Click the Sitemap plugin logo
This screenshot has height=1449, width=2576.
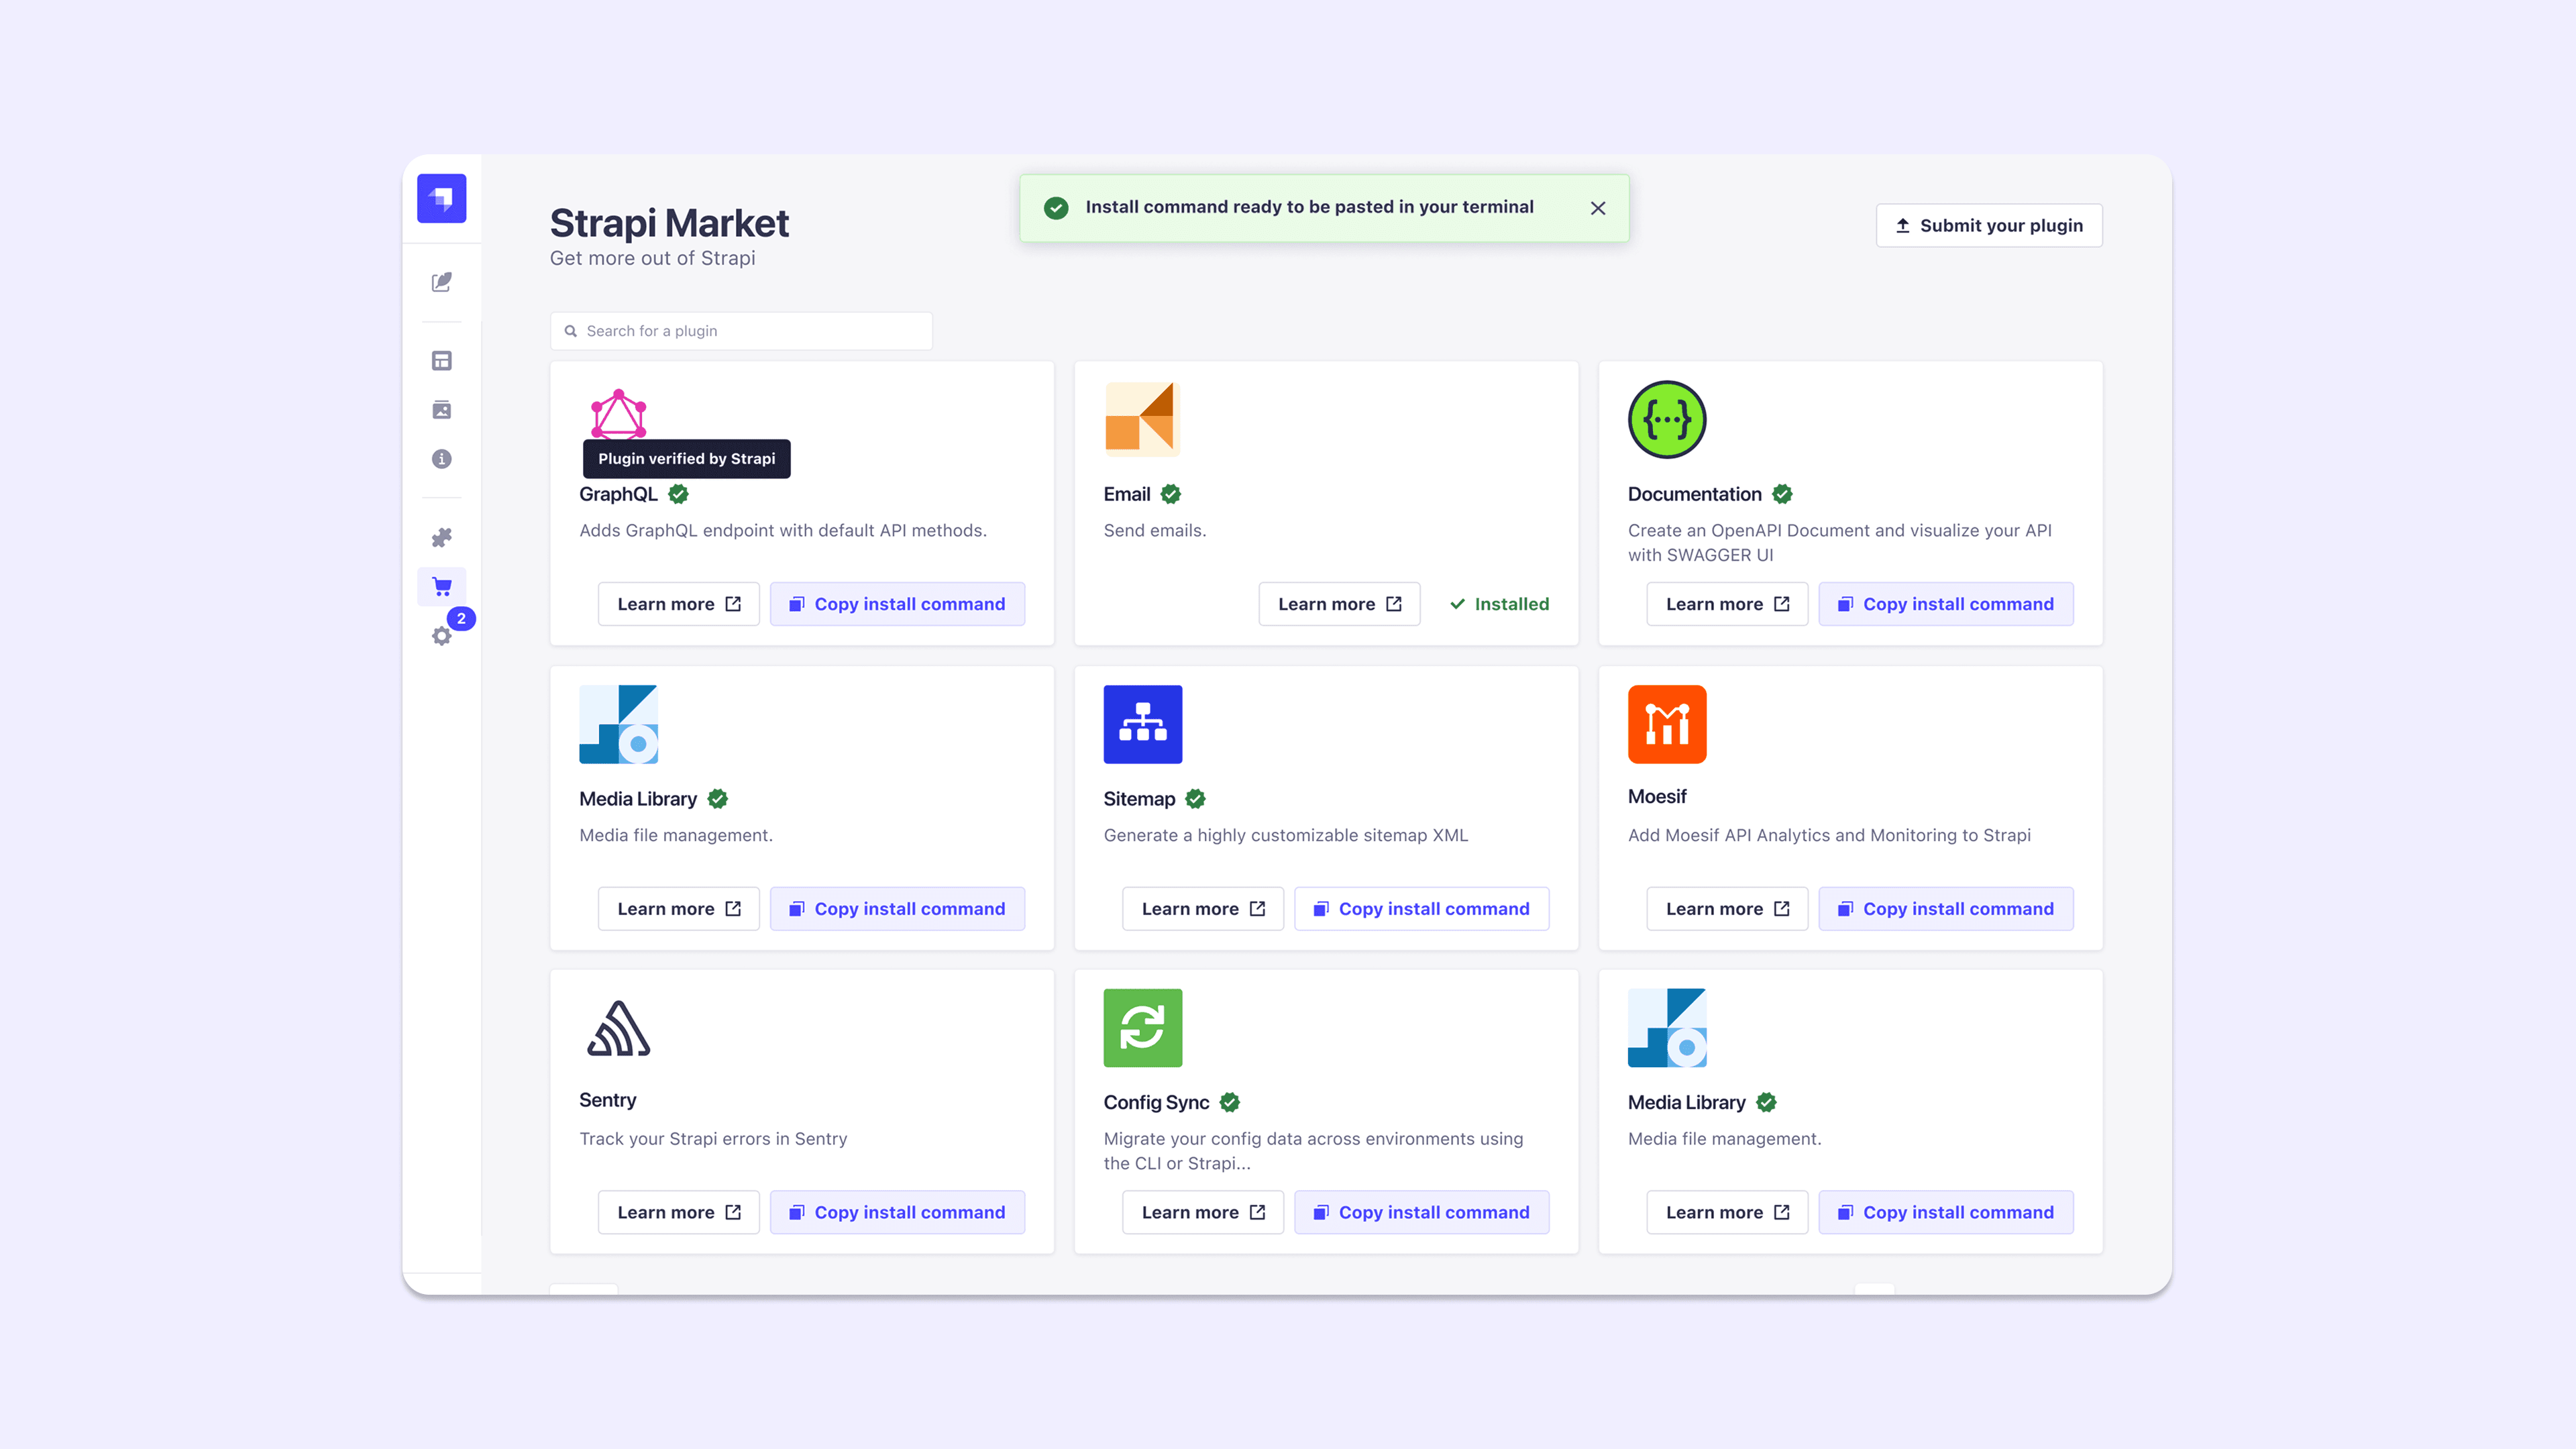1142,724
